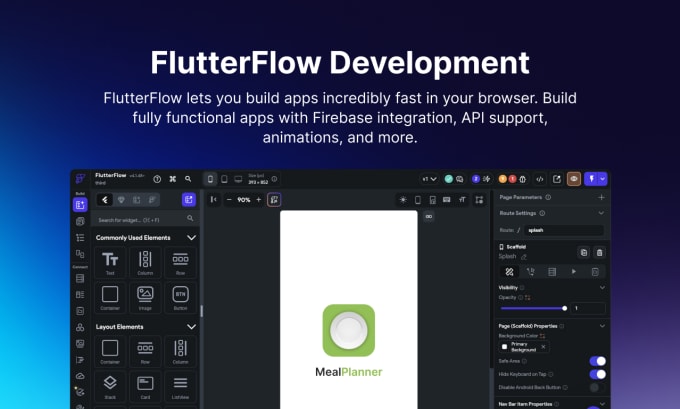Screen dimensions: 680x409
Task: Open the Storyboard sidebar icon
Action: (x=80, y=254)
